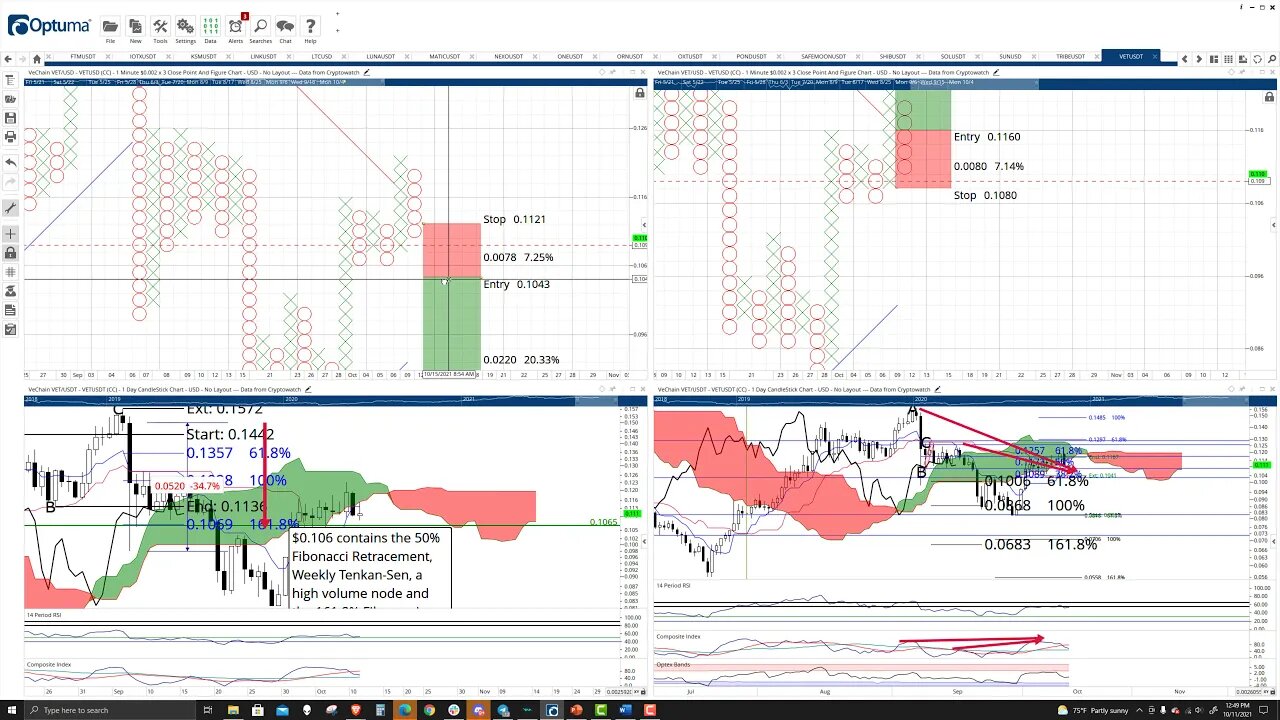Open the Tools icon
Viewport: 1280px width, 720px height.
pyautogui.click(x=160, y=27)
